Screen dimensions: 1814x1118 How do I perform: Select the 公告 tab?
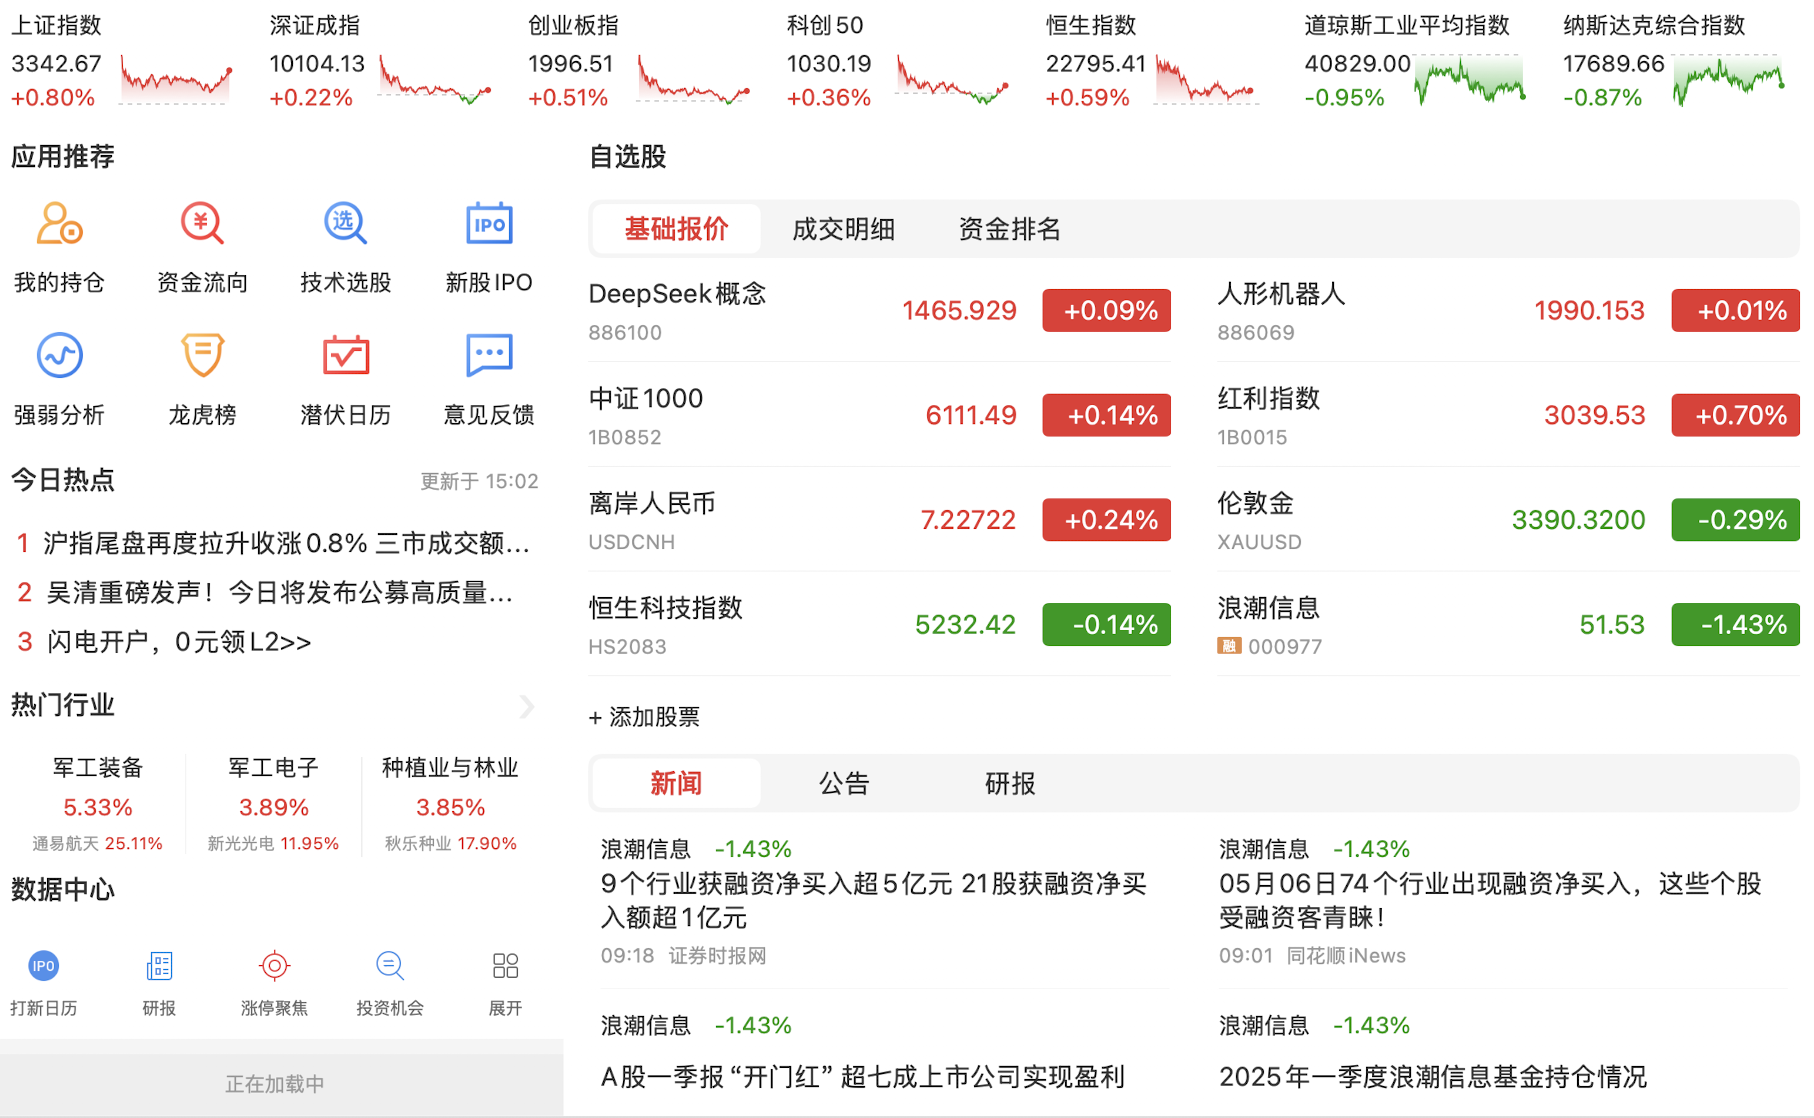pos(843,783)
